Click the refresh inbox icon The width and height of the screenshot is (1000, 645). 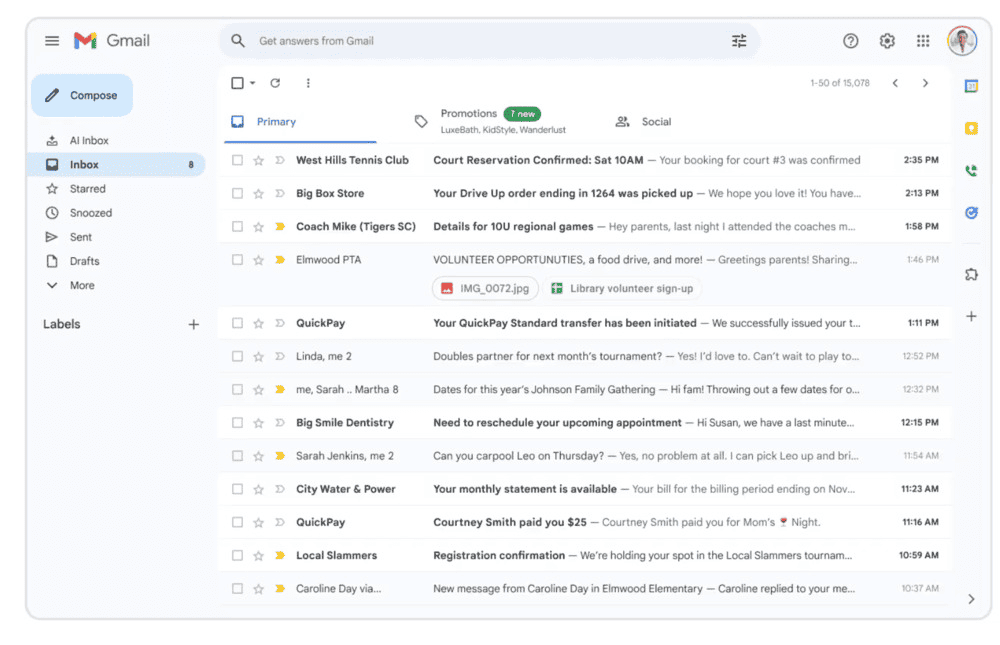click(x=275, y=83)
